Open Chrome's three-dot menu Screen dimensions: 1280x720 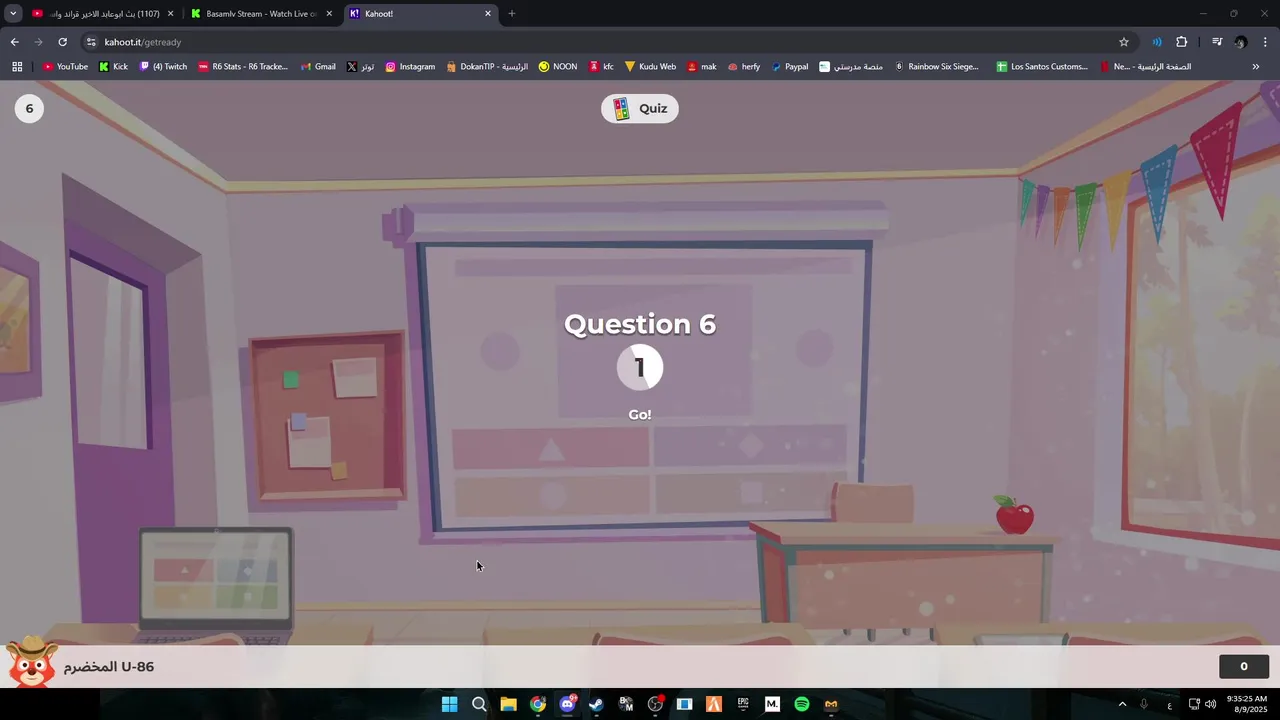pyautogui.click(x=1265, y=42)
